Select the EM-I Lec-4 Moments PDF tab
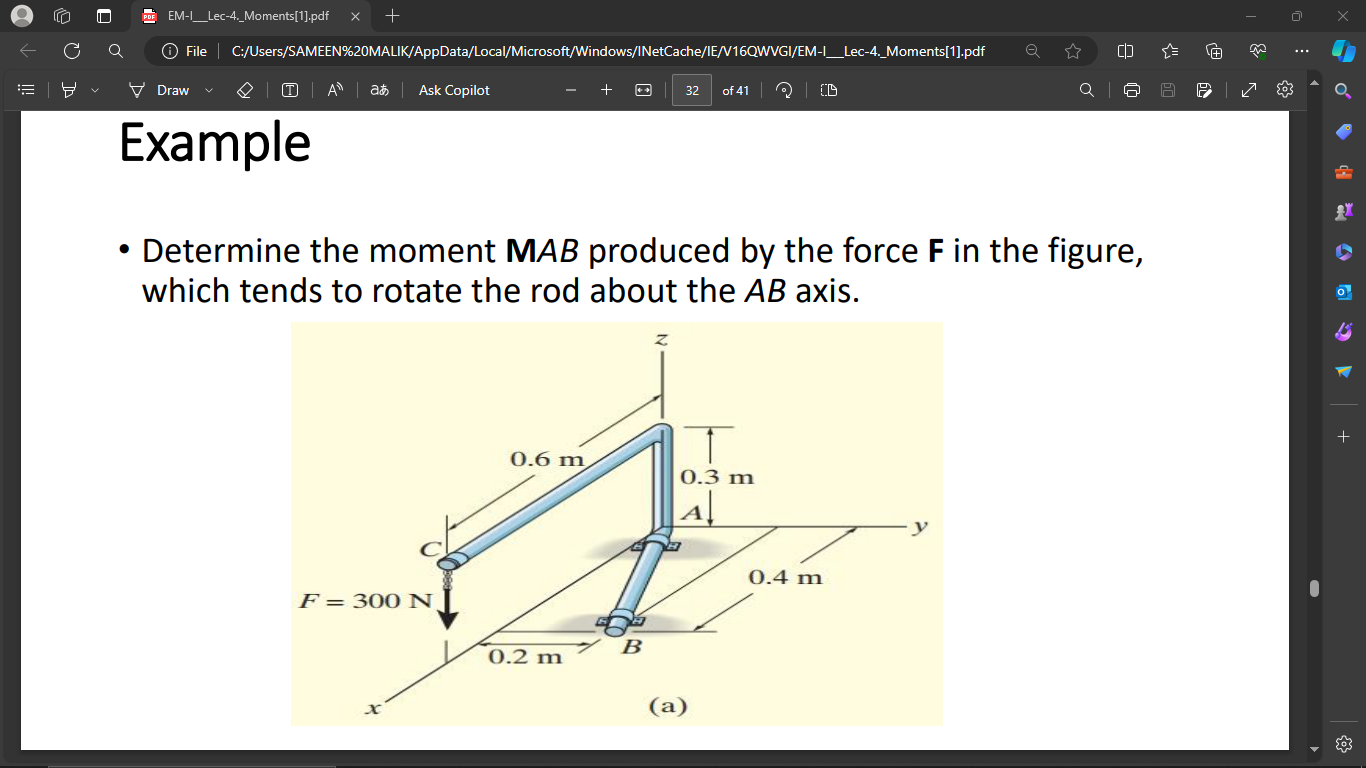Screen dimensions: 1366x768 [244, 16]
